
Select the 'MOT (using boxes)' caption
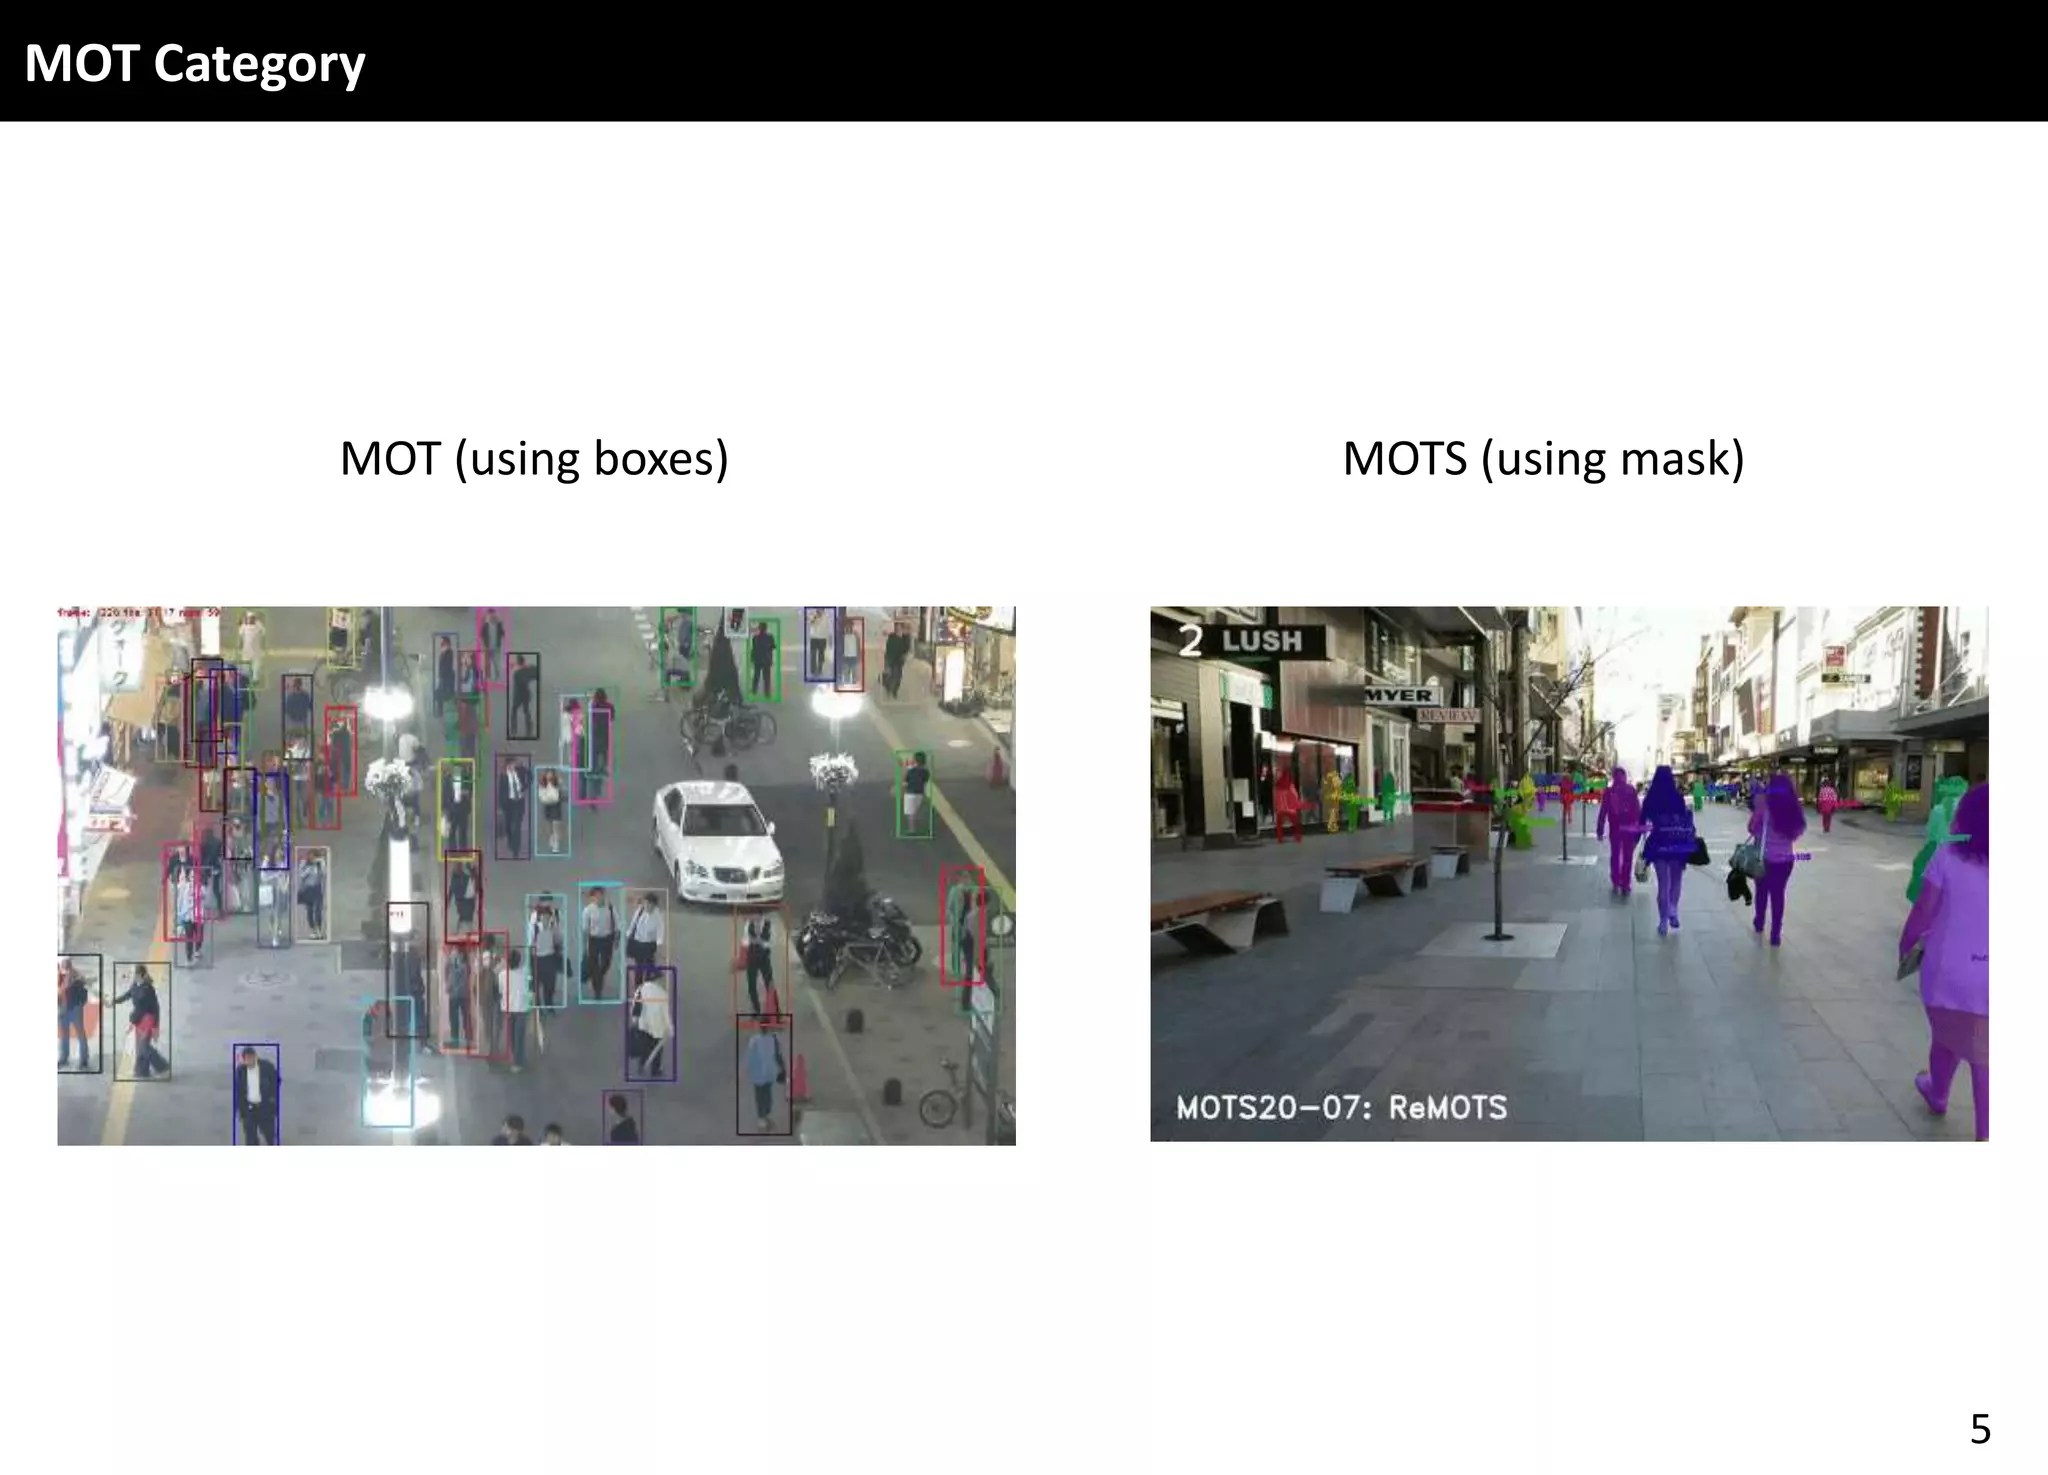[x=534, y=459]
